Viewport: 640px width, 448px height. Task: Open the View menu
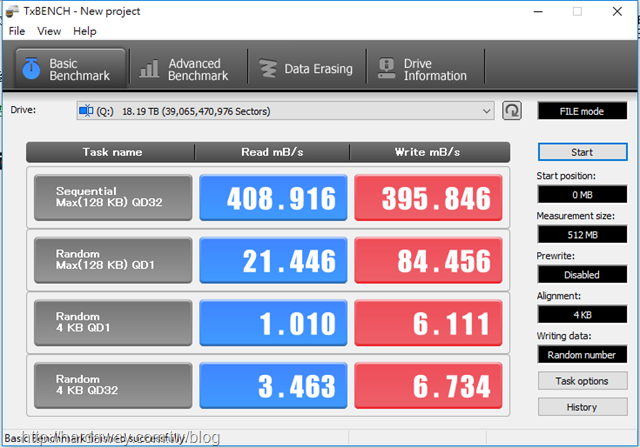pos(49,31)
